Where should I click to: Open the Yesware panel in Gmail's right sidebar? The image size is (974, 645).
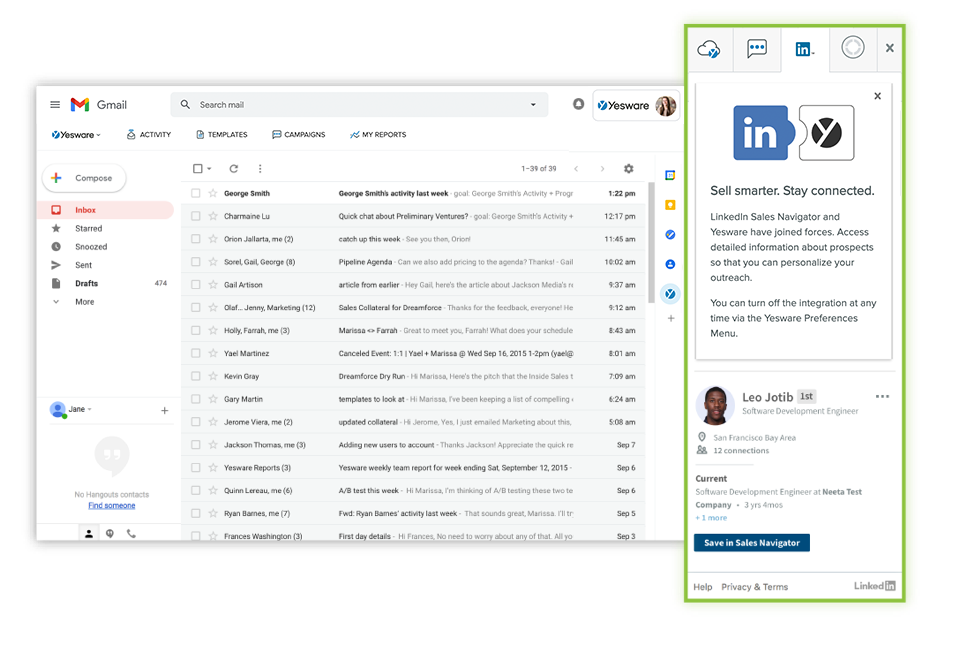671,293
